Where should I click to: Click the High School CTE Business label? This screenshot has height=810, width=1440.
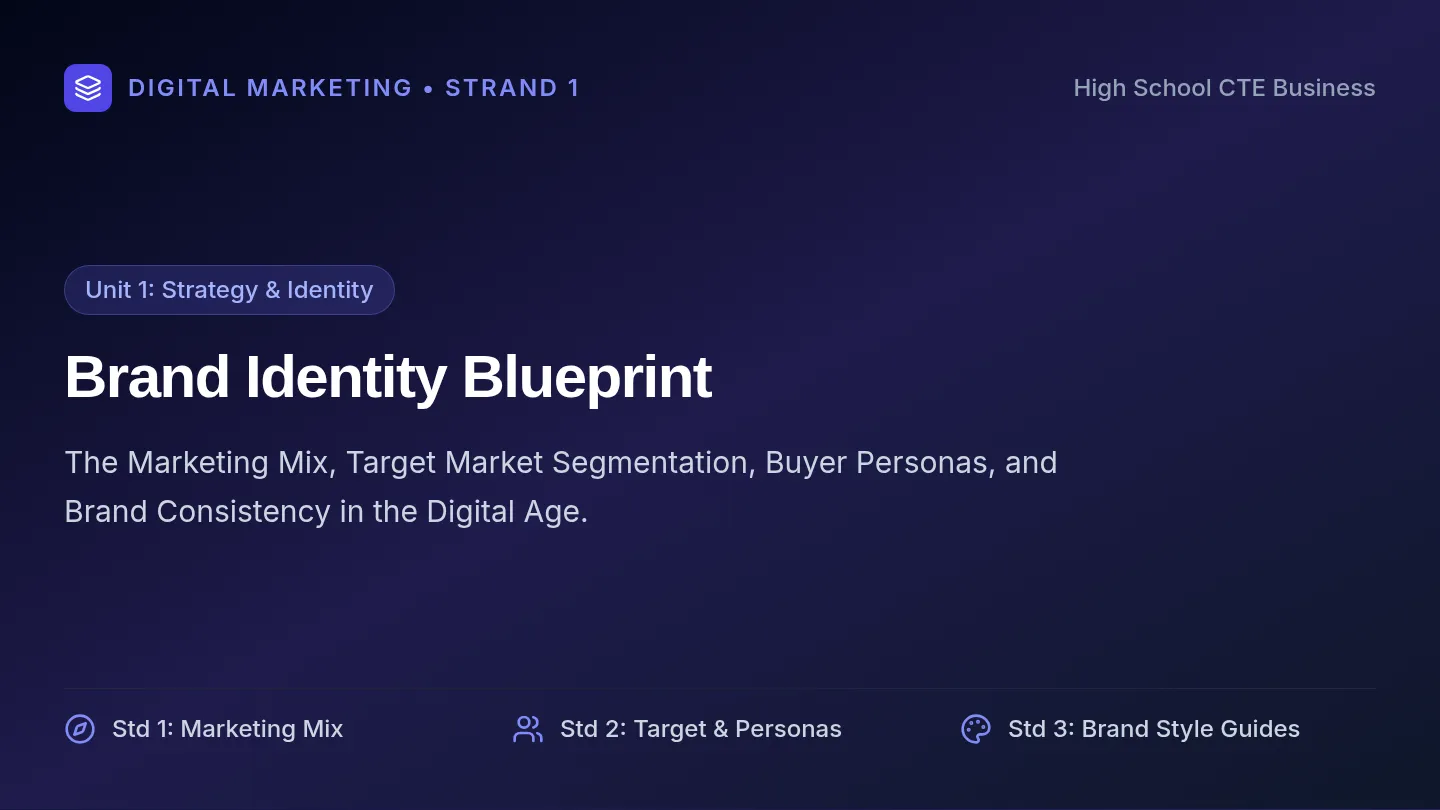1224,88
